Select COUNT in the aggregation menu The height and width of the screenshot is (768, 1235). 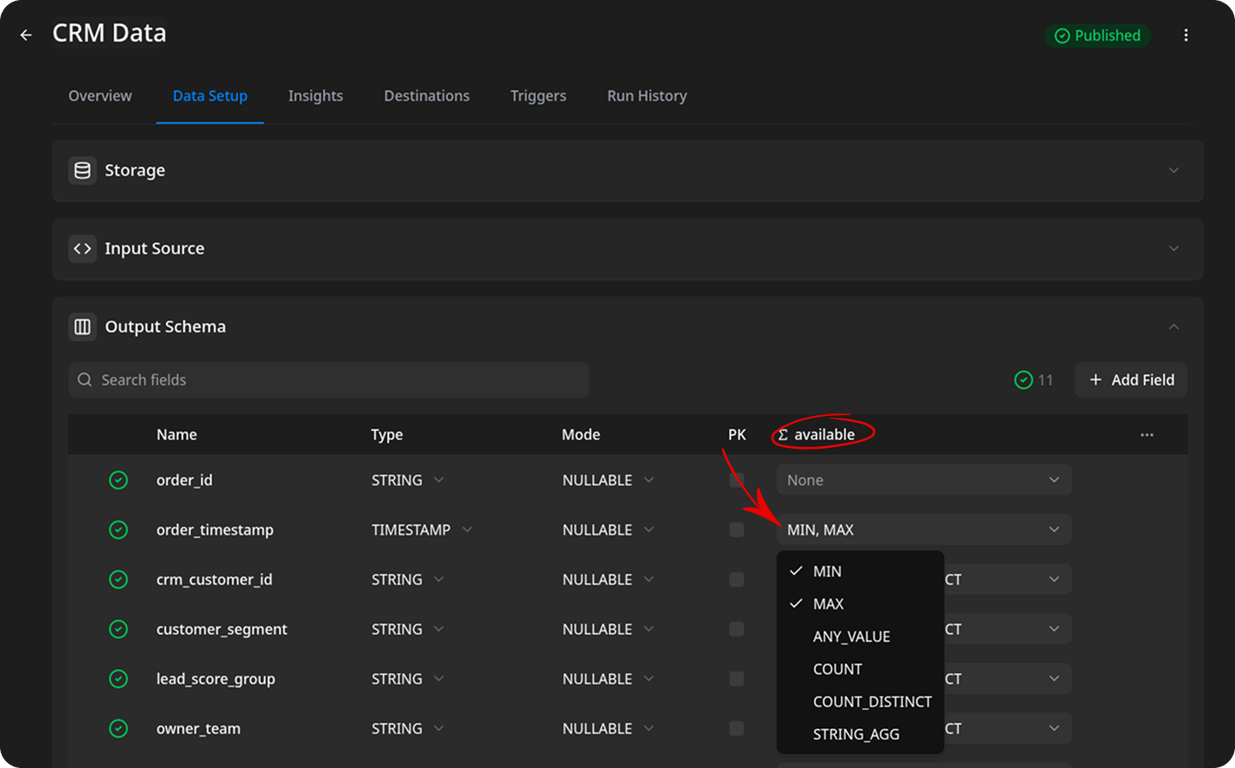click(x=860, y=669)
